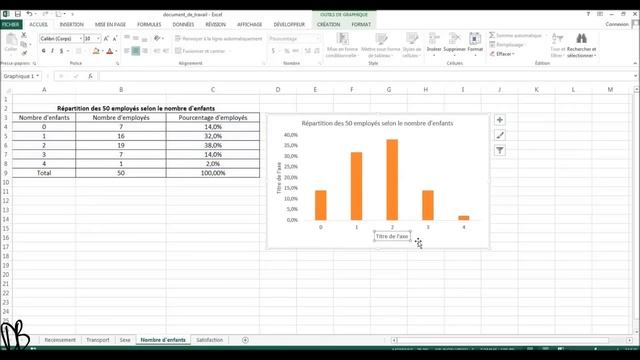Open the Recensement sheet tab
Image resolution: width=640 pixels, height=360 pixels.
point(60,340)
